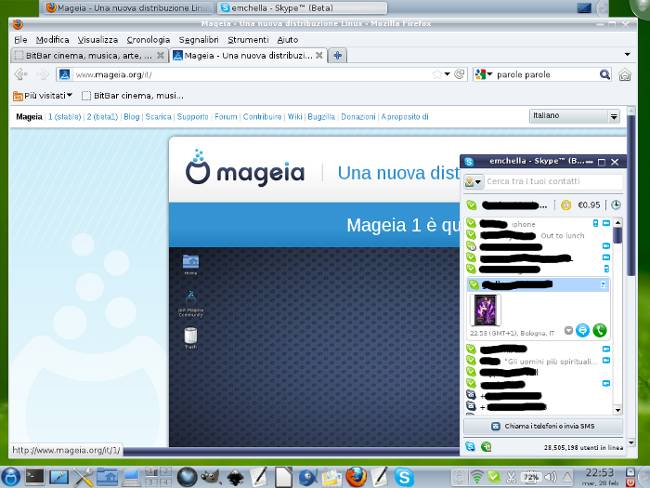Open the address bar history dropdown arrow

tap(447, 74)
